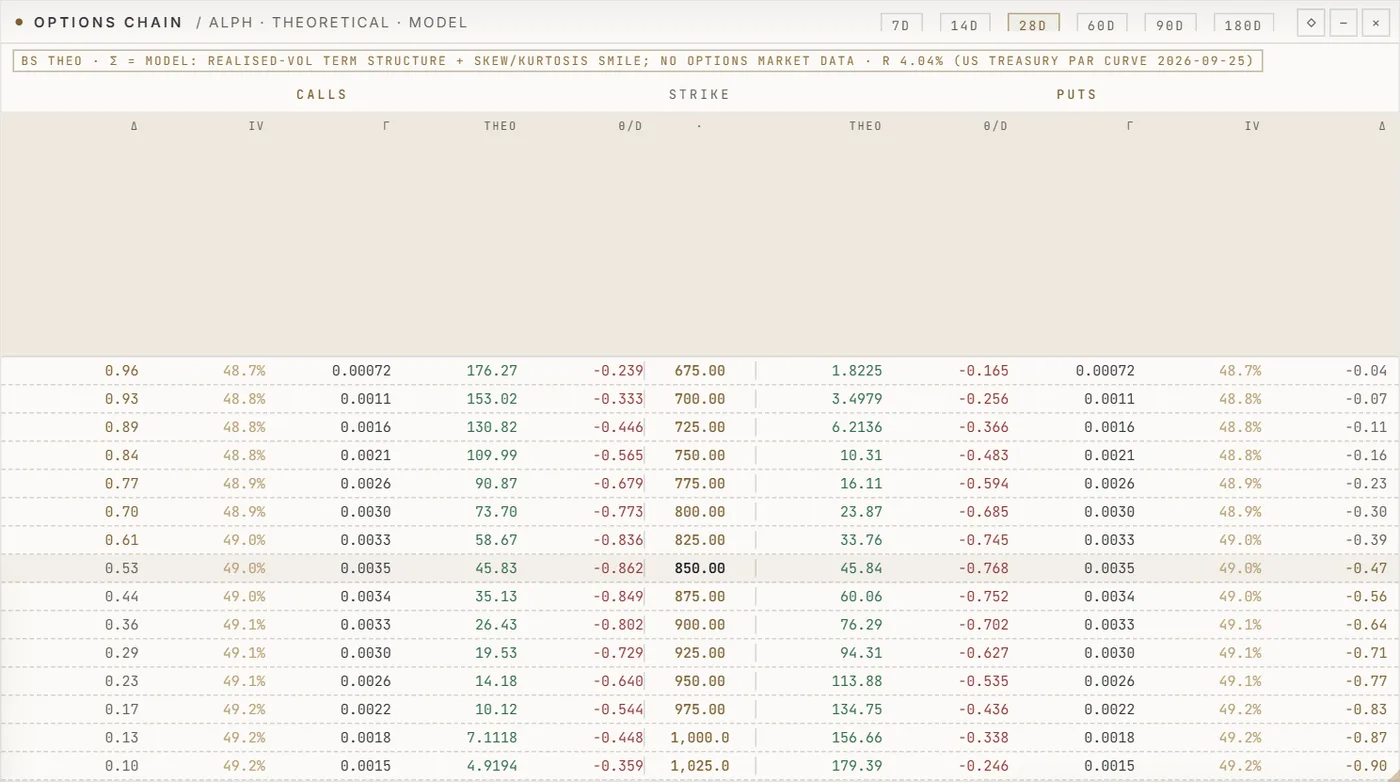The image size is (1400, 782).
Task: Select the 28D expiry tab
Action: click(x=1033, y=24)
